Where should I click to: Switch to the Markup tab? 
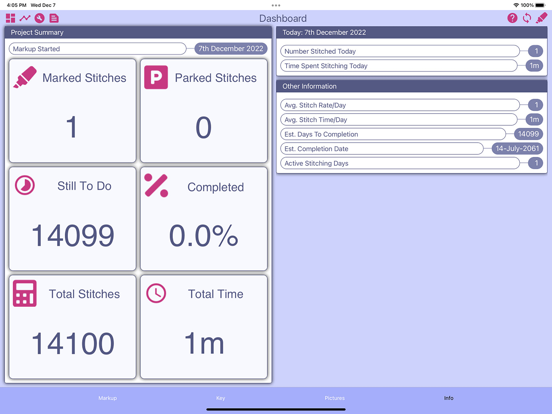(x=108, y=398)
